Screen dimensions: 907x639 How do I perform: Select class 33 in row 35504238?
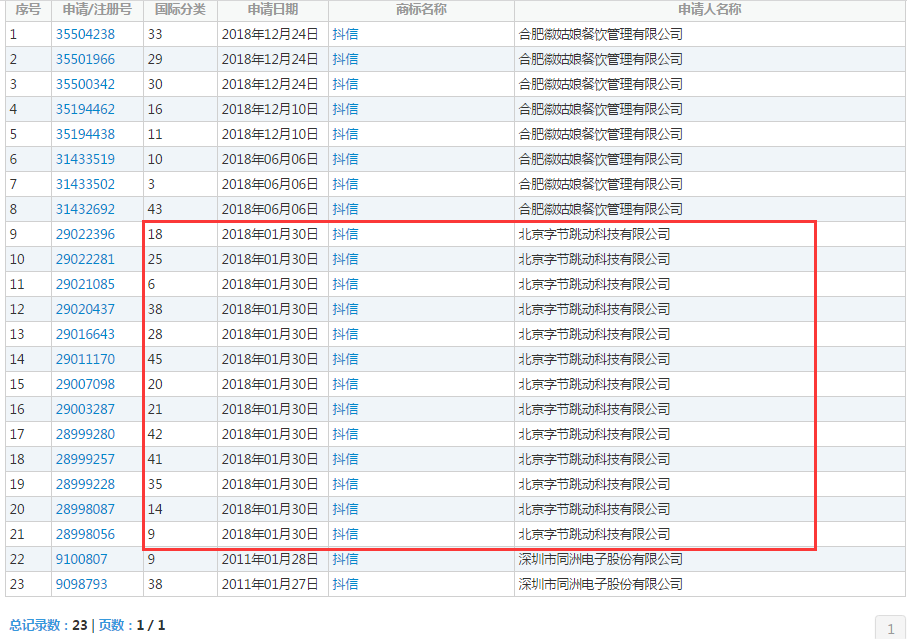tap(155, 34)
